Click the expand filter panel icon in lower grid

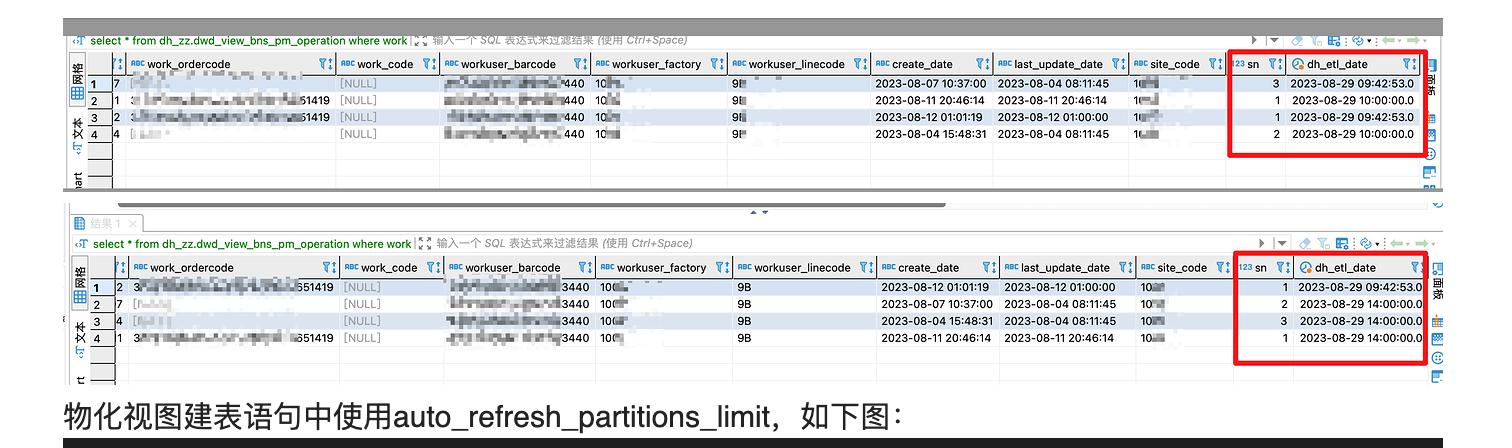click(424, 243)
